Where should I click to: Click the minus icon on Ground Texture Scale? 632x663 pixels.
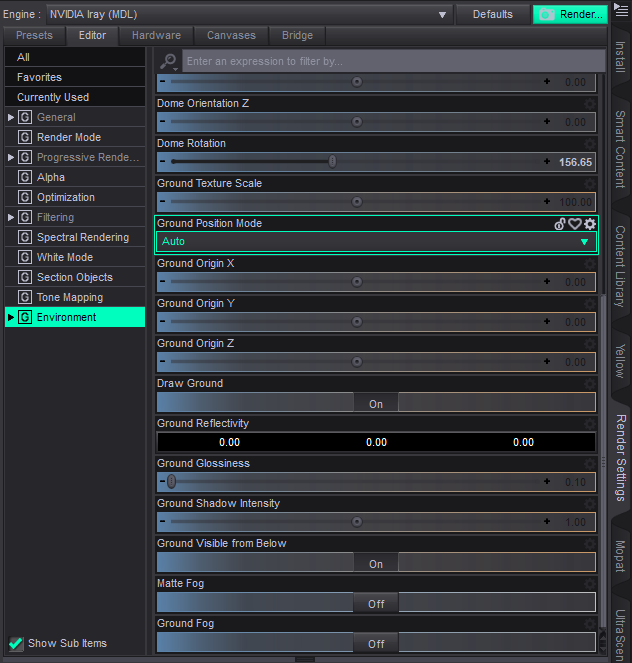click(163, 201)
